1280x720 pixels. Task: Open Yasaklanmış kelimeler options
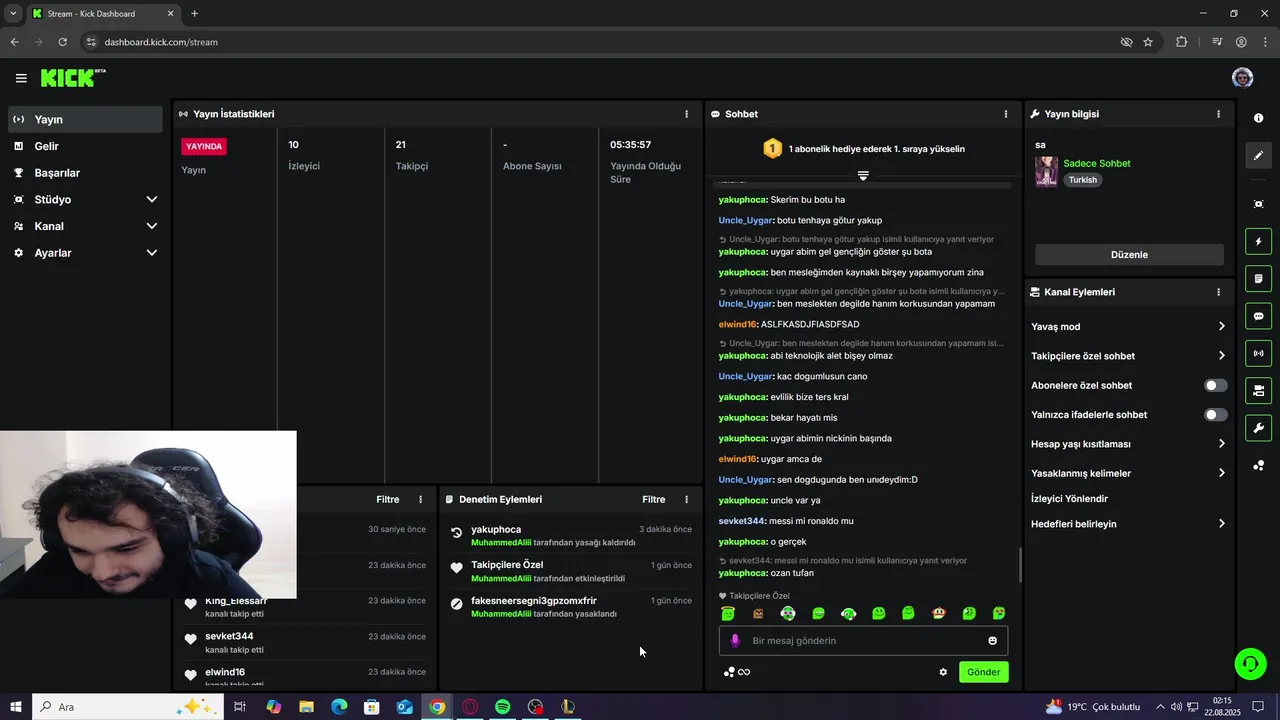pos(1128,473)
